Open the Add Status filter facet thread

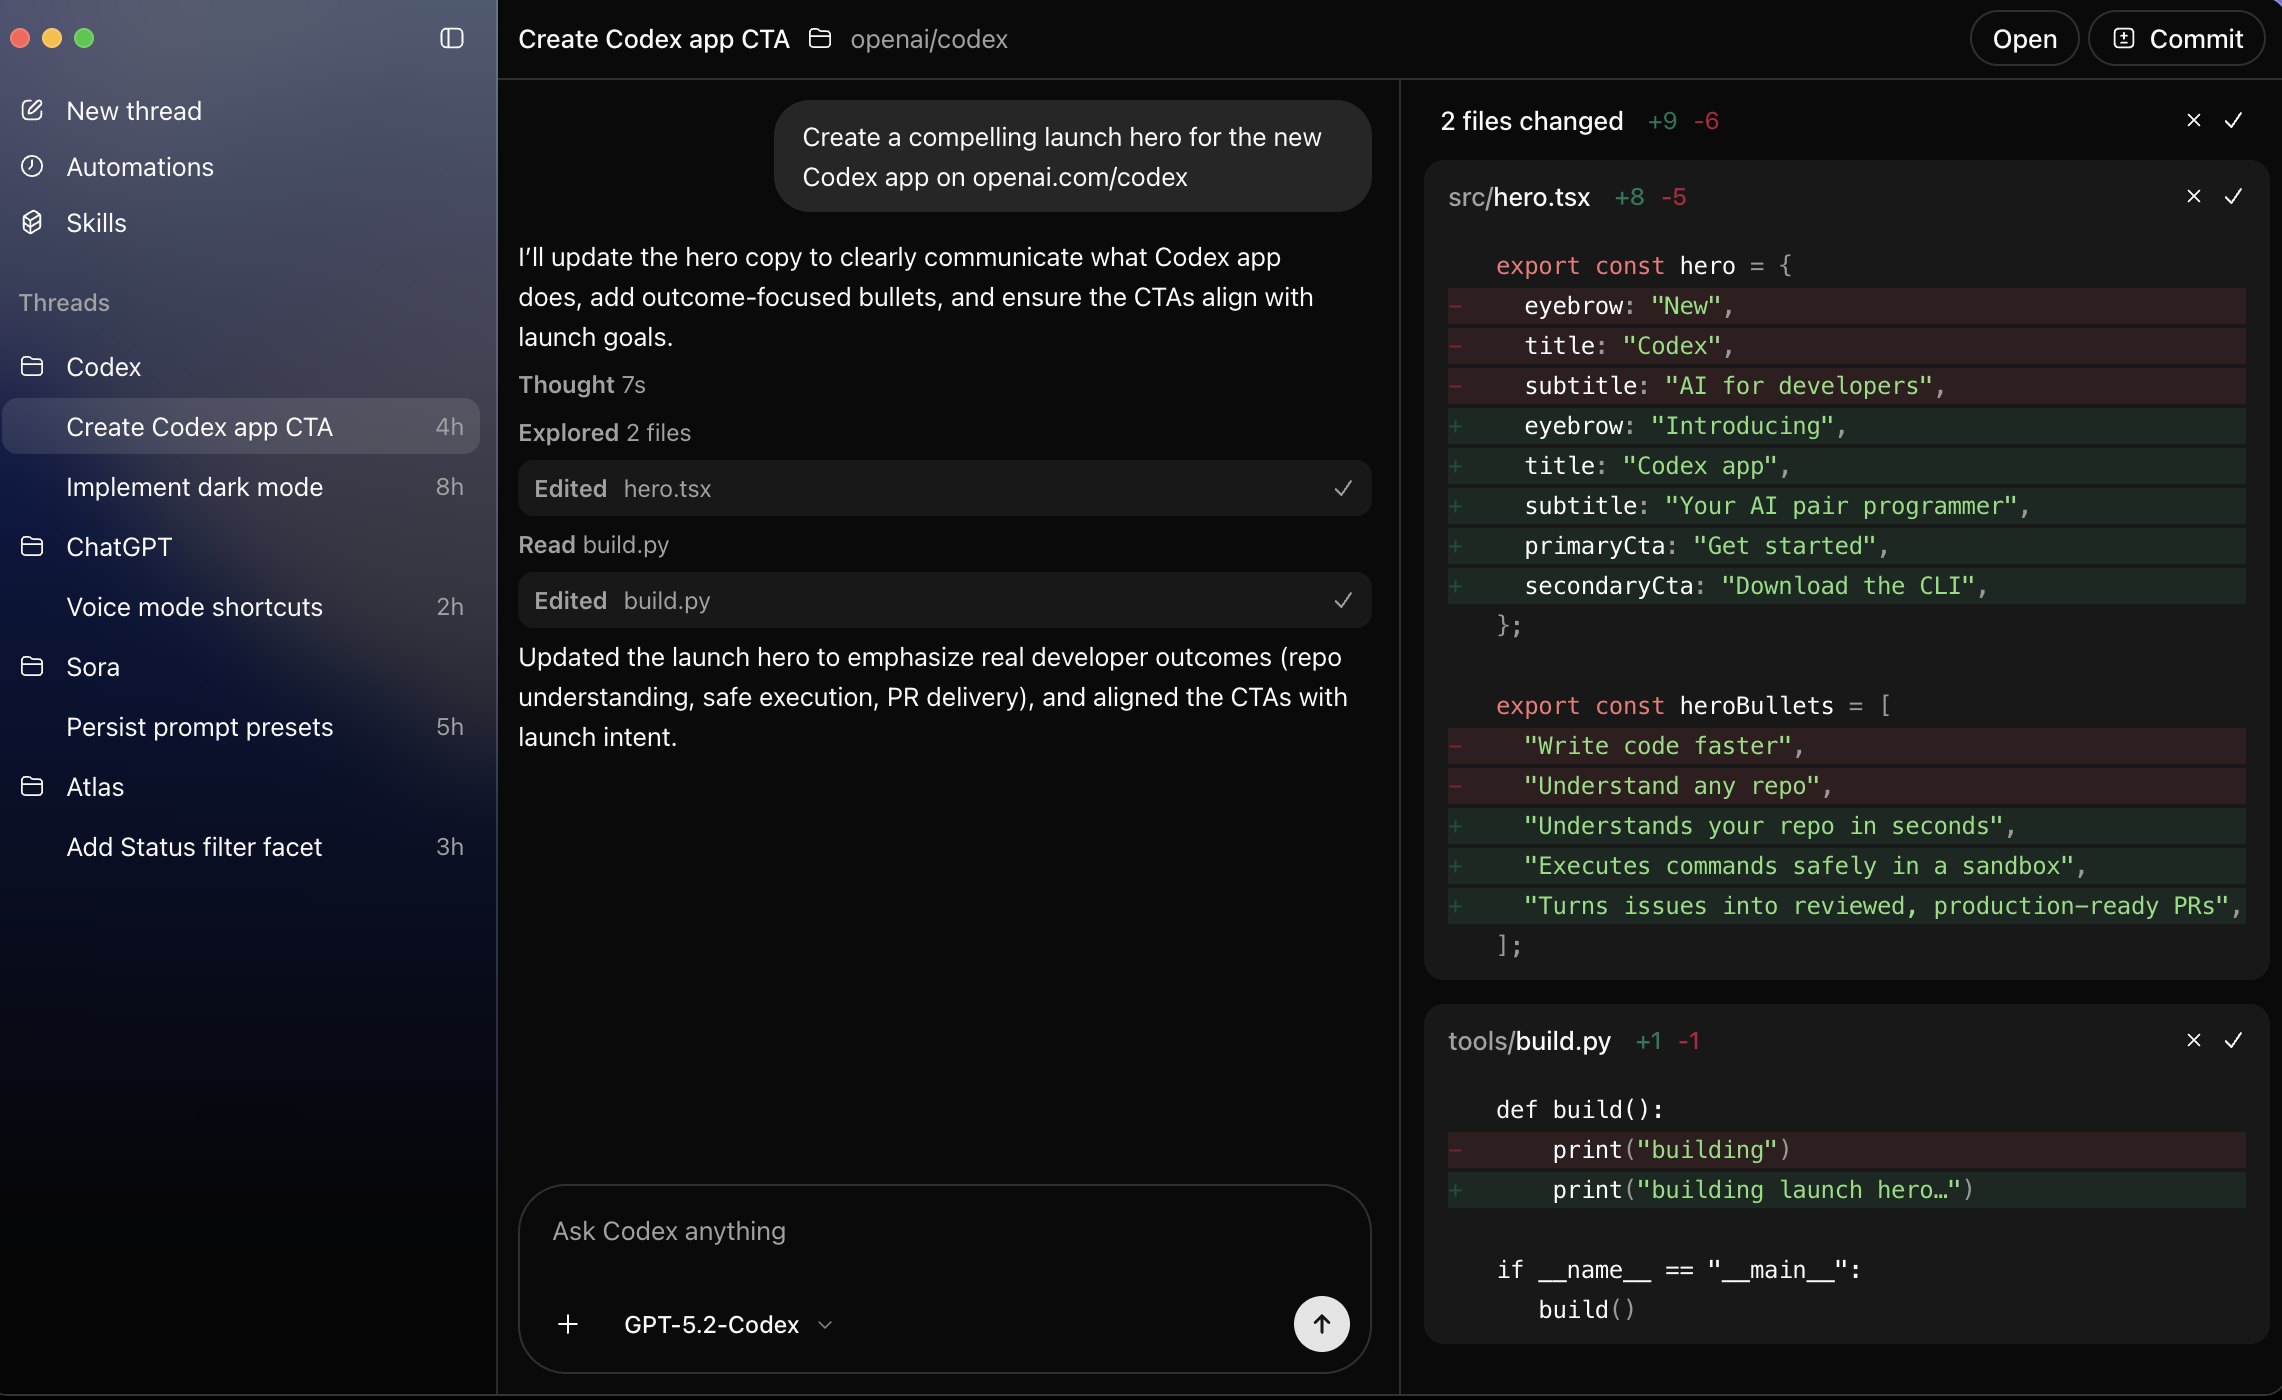(241, 846)
